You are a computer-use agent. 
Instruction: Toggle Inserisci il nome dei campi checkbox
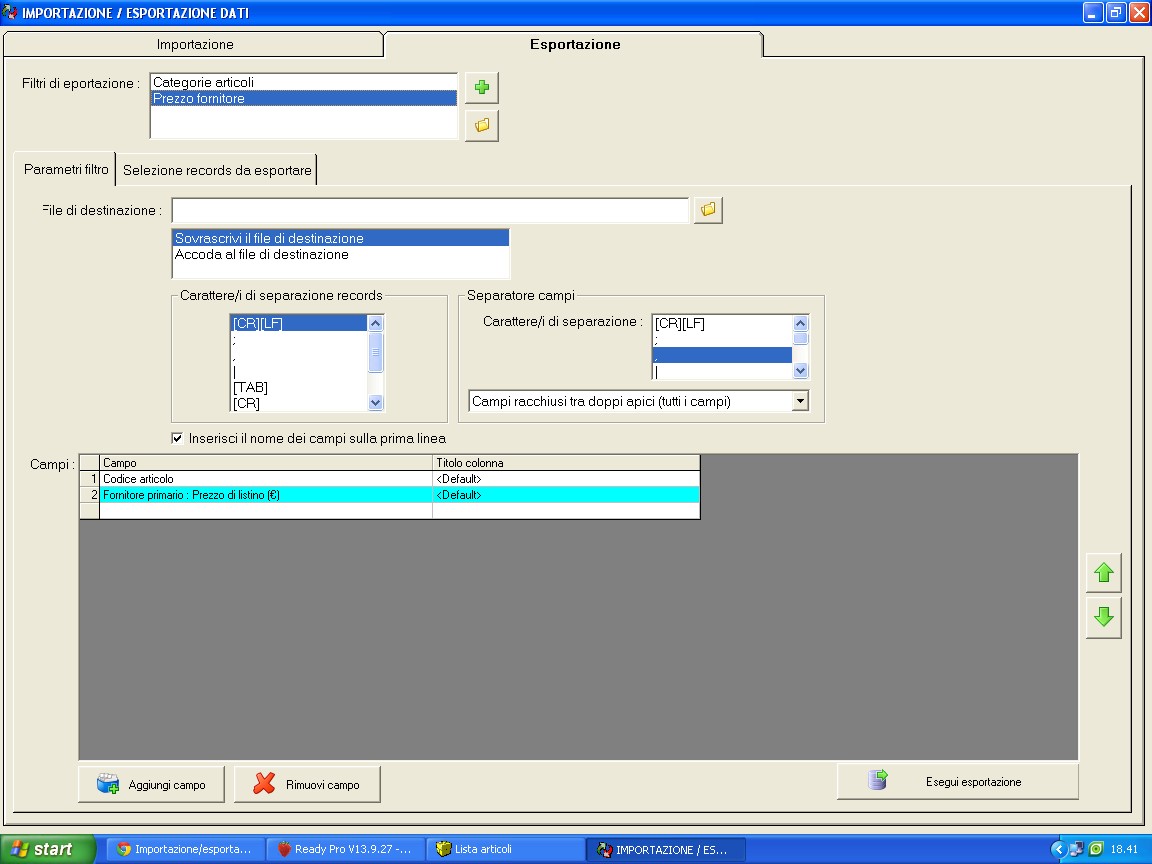(177, 439)
